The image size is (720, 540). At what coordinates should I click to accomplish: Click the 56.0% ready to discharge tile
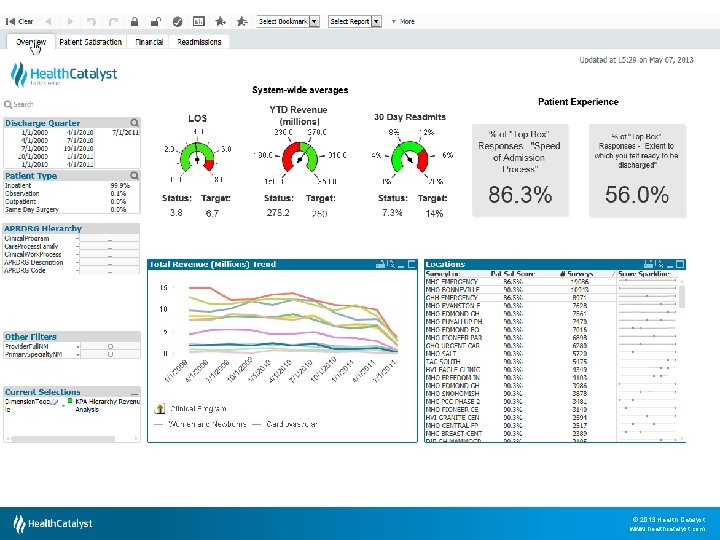click(x=637, y=170)
